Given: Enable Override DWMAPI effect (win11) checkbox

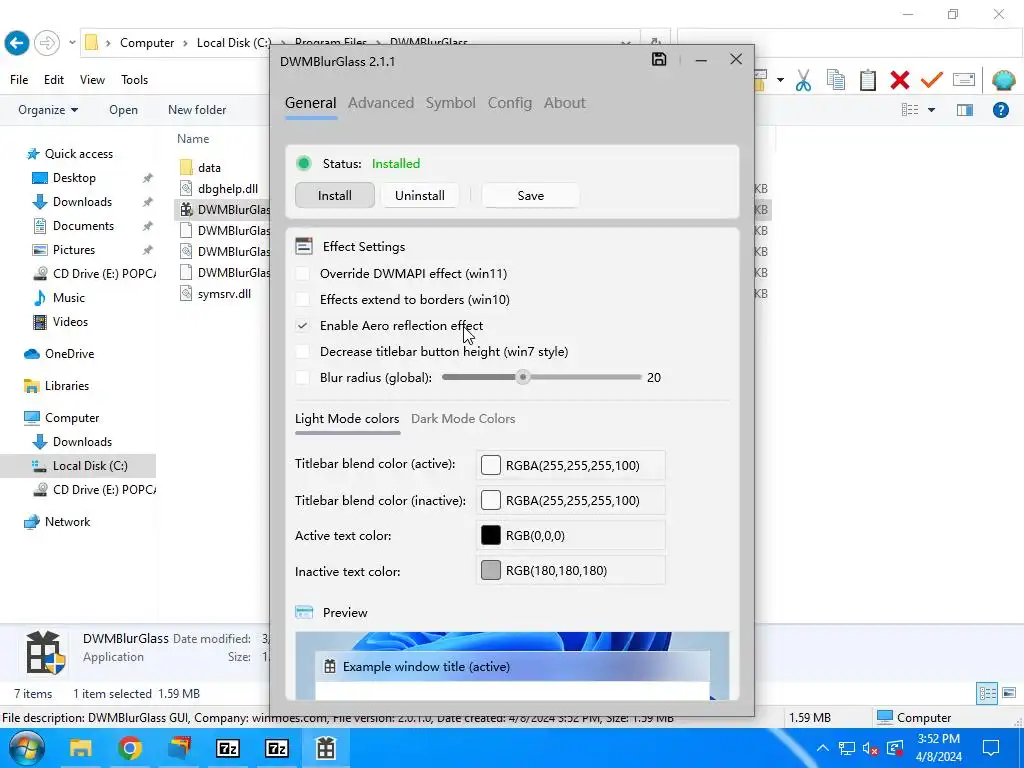Looking at the screenshot, I should click(302, 273).
